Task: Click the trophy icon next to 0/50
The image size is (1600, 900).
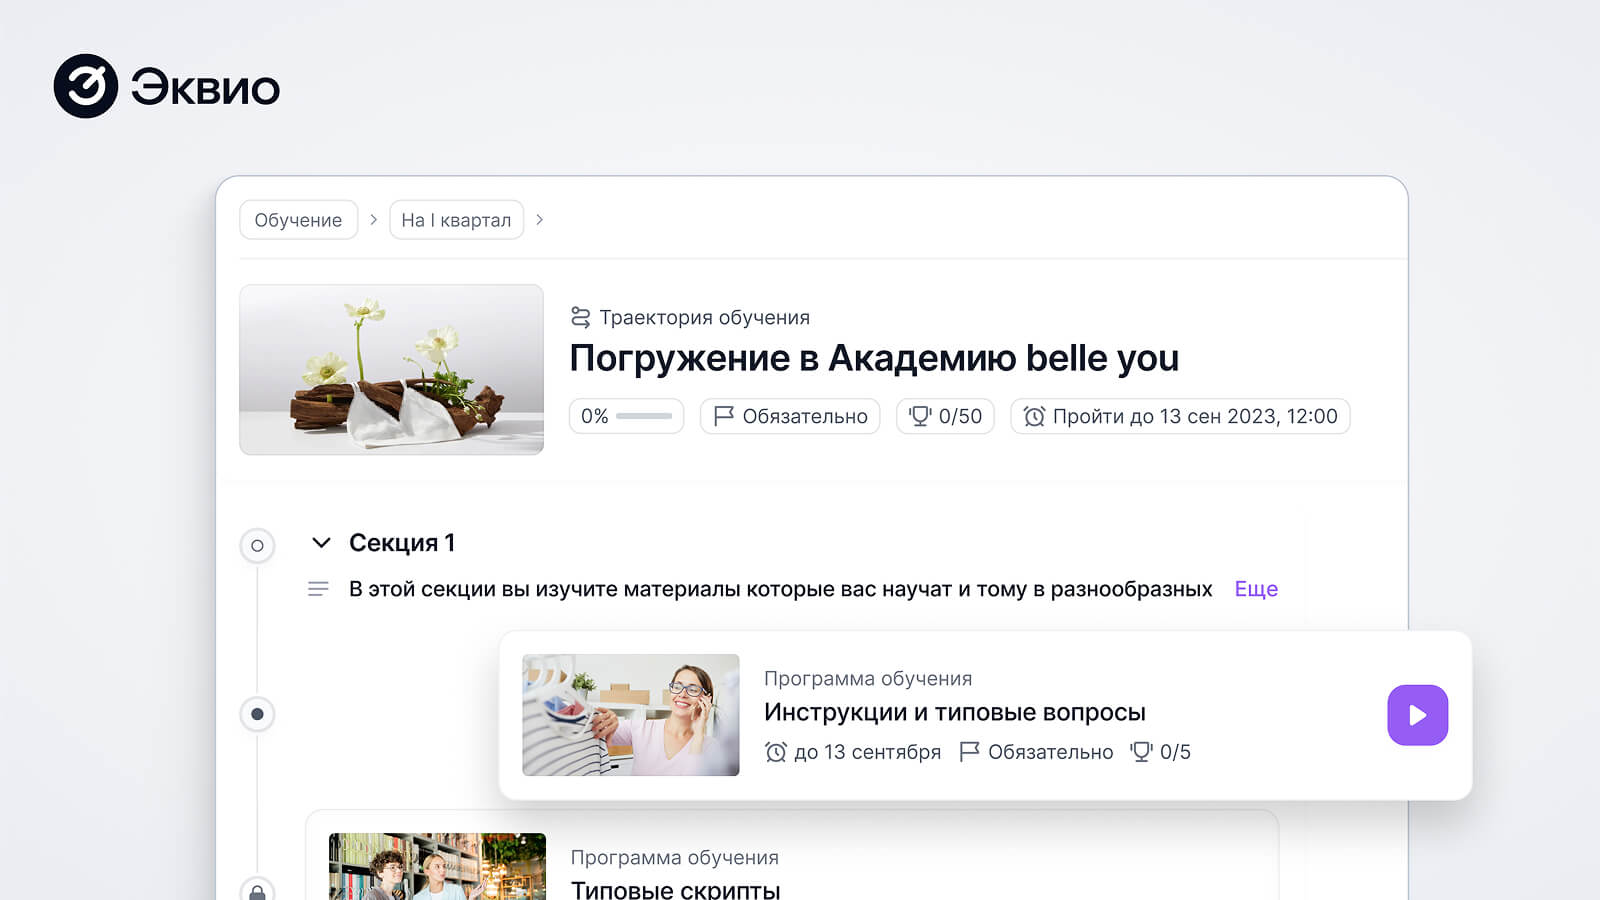Action: click(x=920, y=416)
